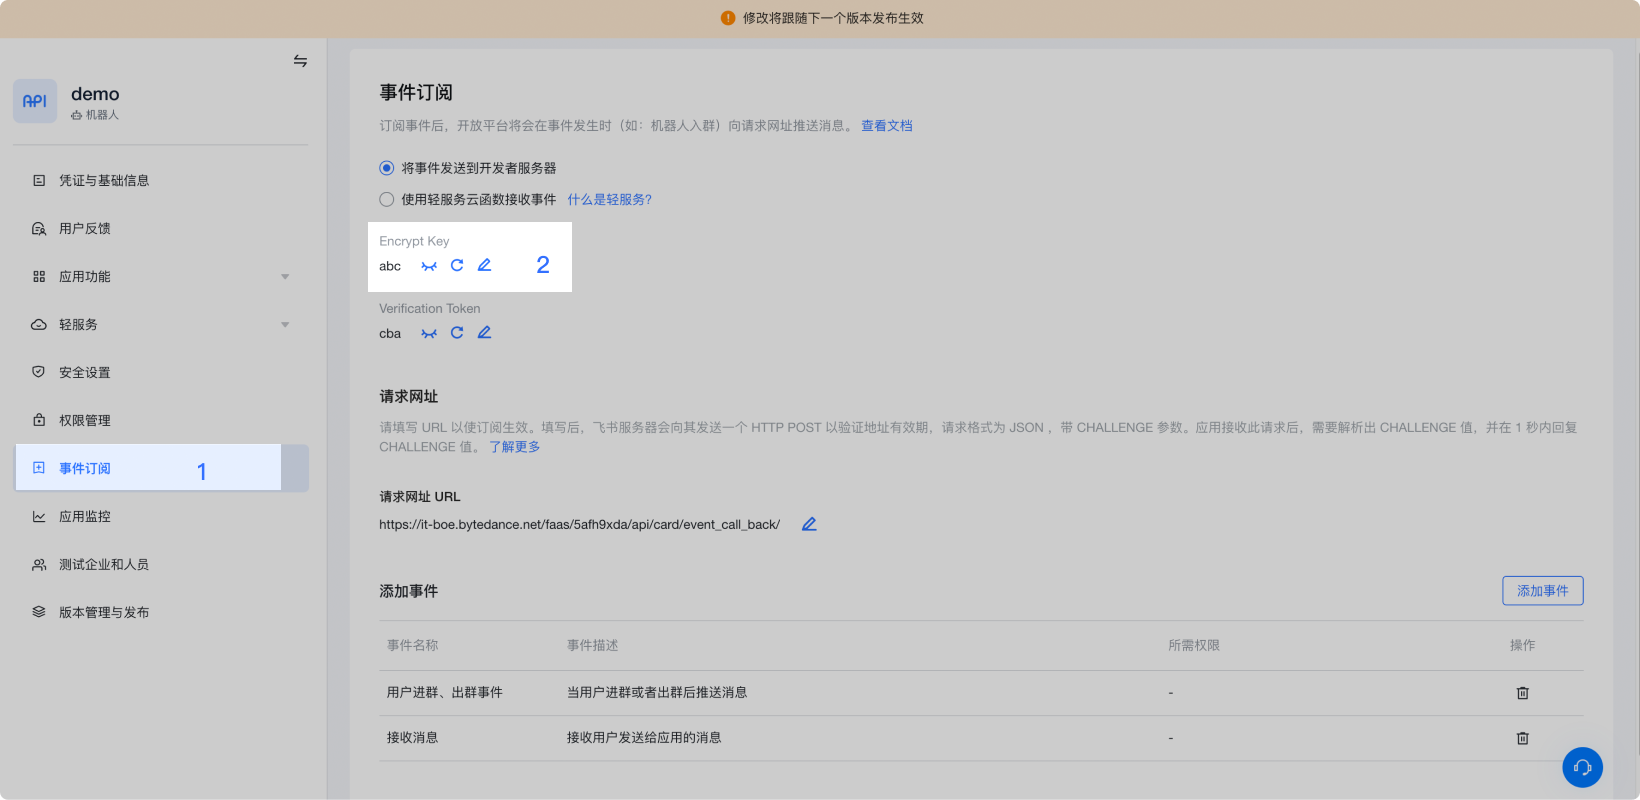
Task: Show Encrypt Key with the eye icon
Action: [x=429, y=266]
